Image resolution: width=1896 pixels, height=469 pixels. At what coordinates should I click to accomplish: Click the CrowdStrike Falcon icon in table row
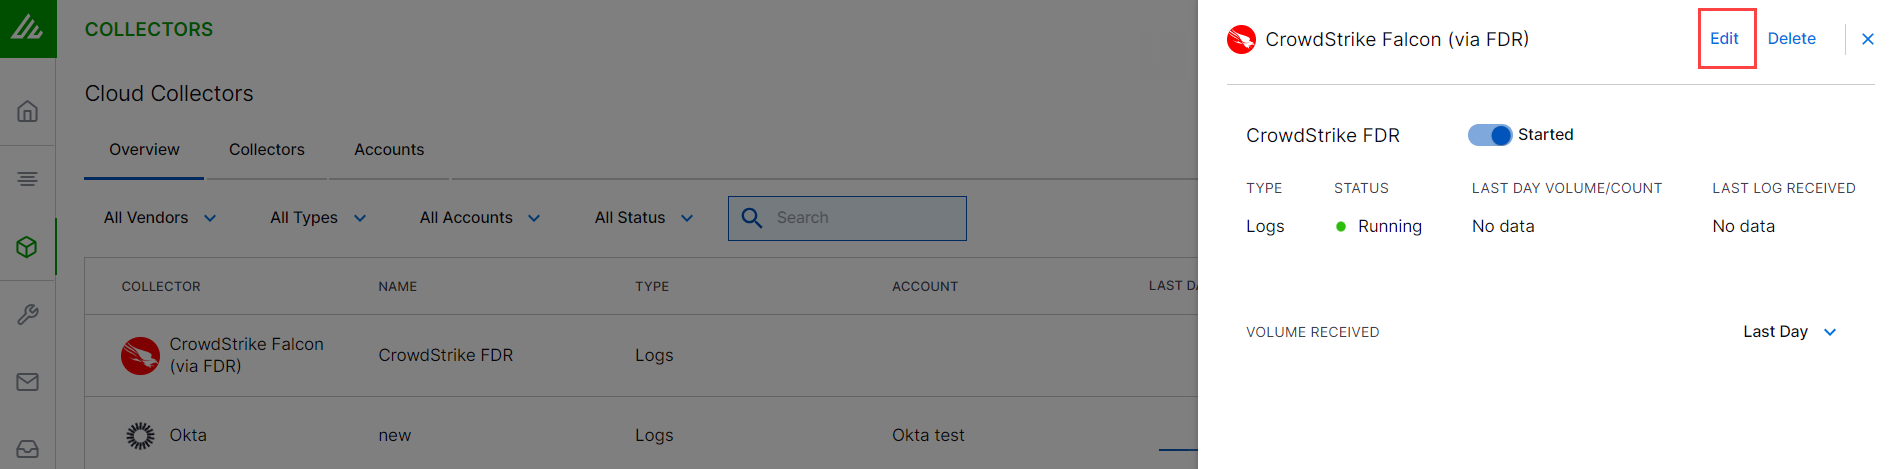coord(140,356)
